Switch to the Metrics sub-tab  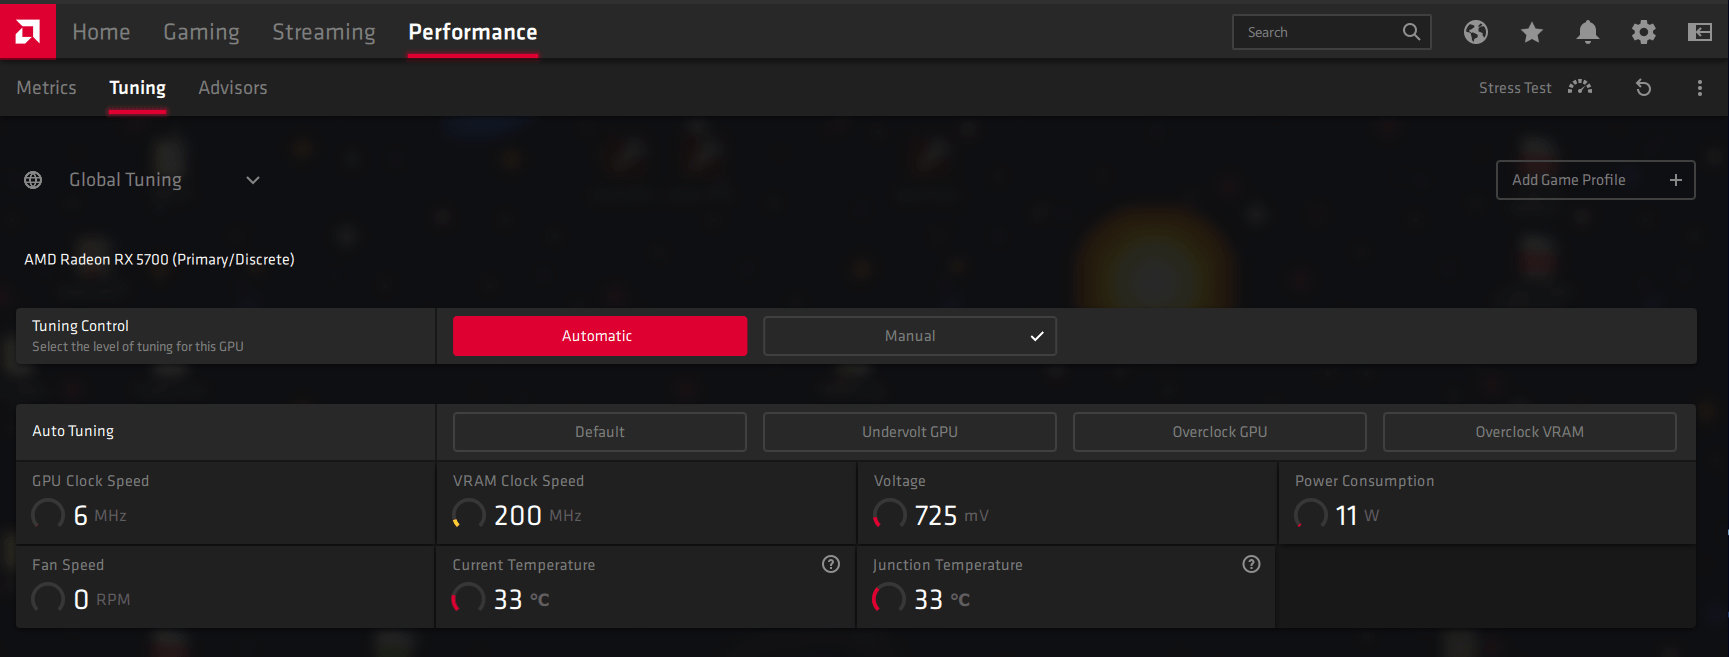46,88
